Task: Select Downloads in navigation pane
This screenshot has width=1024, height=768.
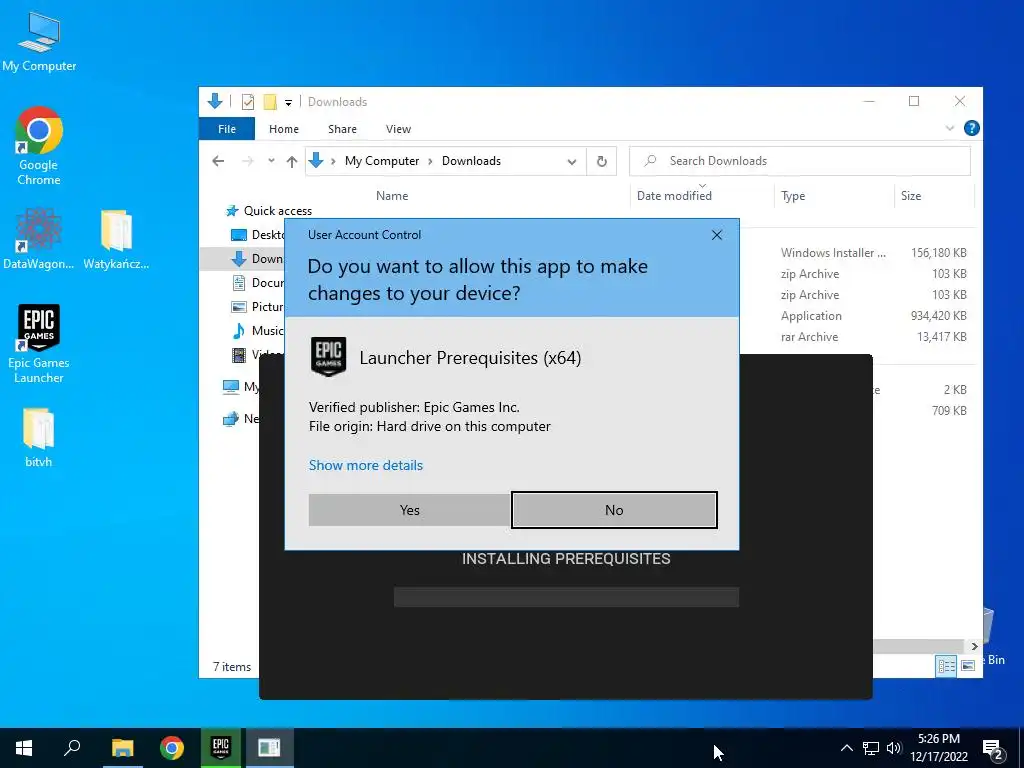Action: tap(257, 259)
